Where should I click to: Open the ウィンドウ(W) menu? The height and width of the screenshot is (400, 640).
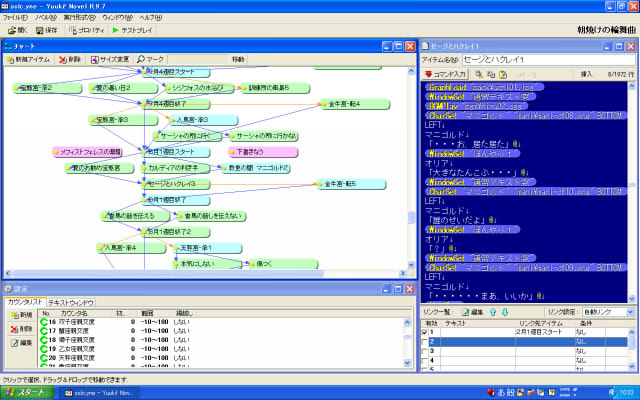(x=117, y=18)
